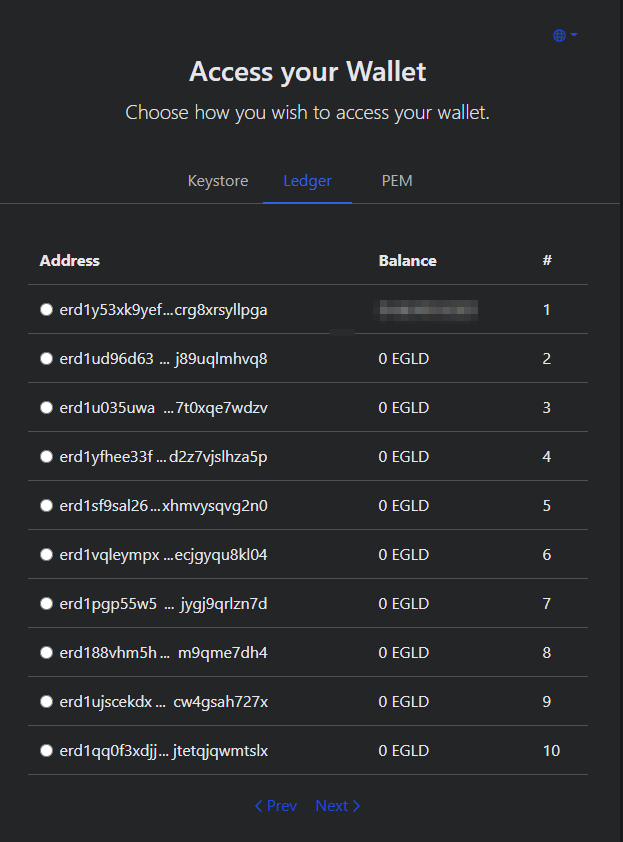Select address erd1y53xk9yef with the radio button
Viewport: 623px width, 842px height.
[46, 309]
